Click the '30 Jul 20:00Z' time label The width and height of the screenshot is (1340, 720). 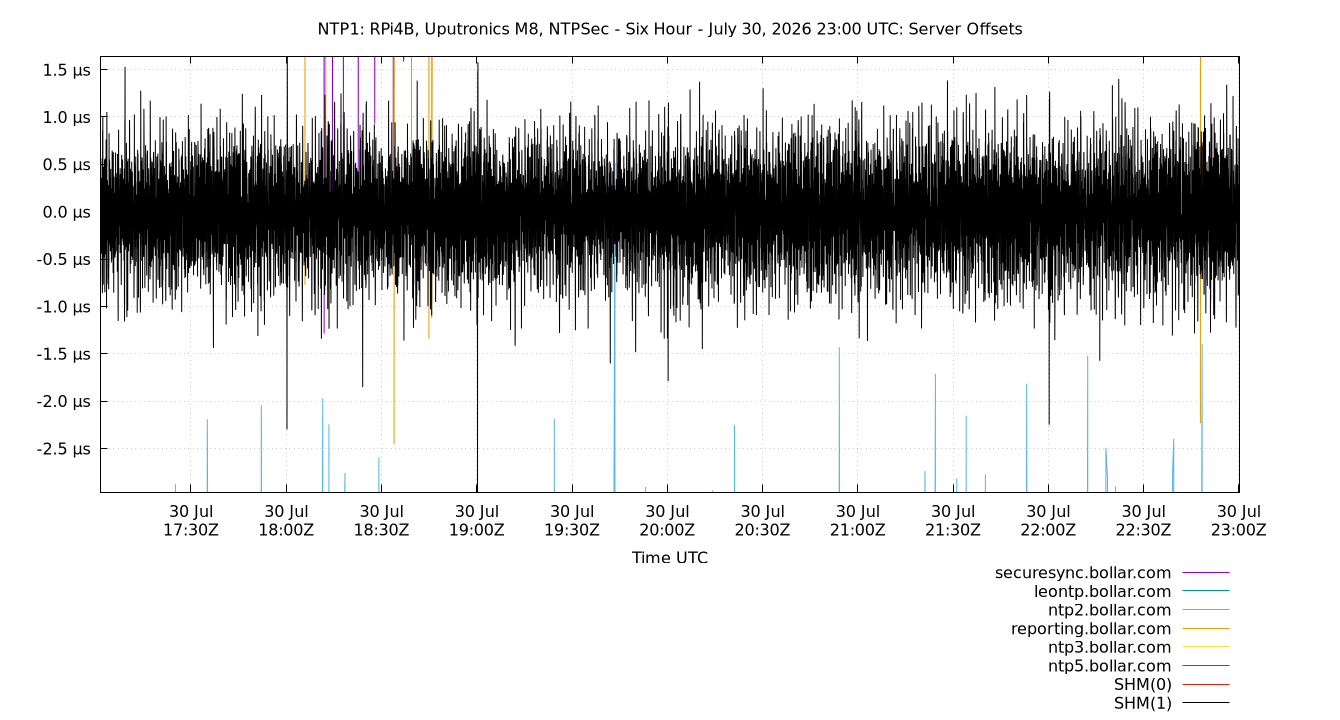(667, 520)
